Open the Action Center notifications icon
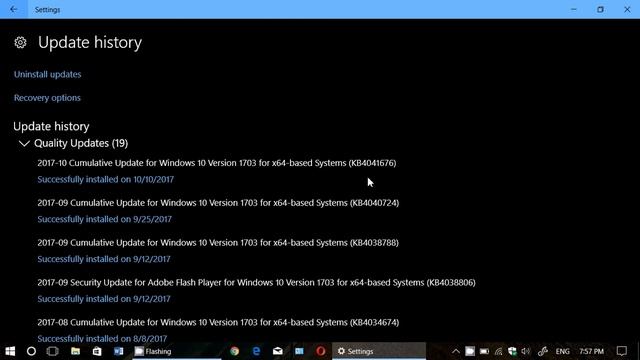This screenshot has width=640, height=360. point(622,351)
